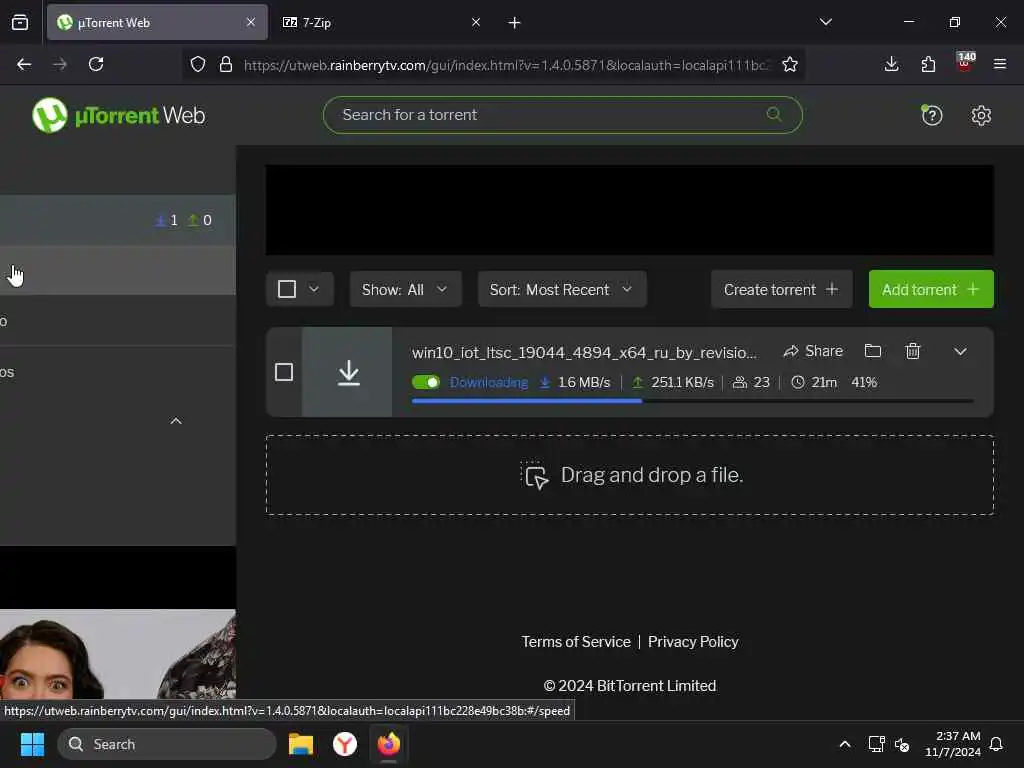Click the browser address bar URL
1024x768 pixels.
507,65
